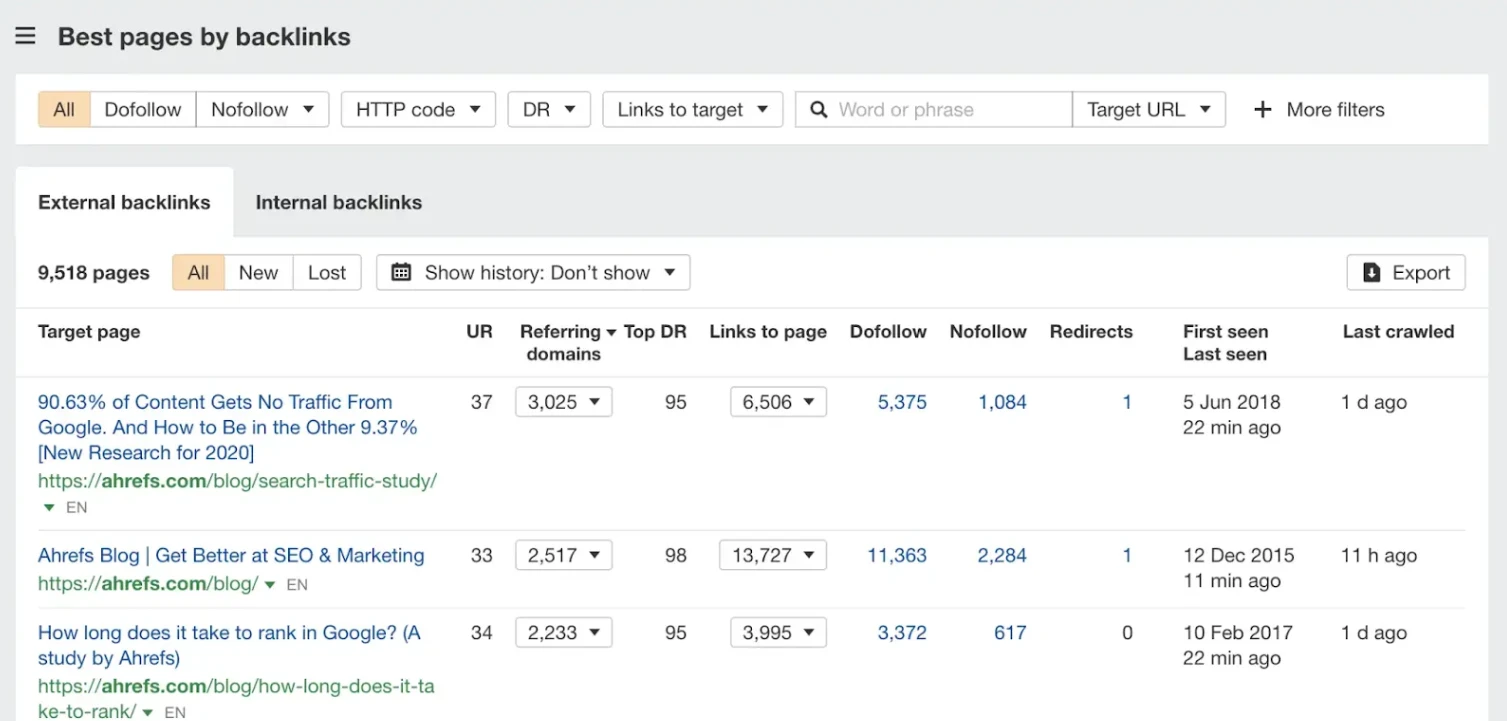Click the plus icon for More filters
The image size is (1507, 721).
click(1262, 110)
